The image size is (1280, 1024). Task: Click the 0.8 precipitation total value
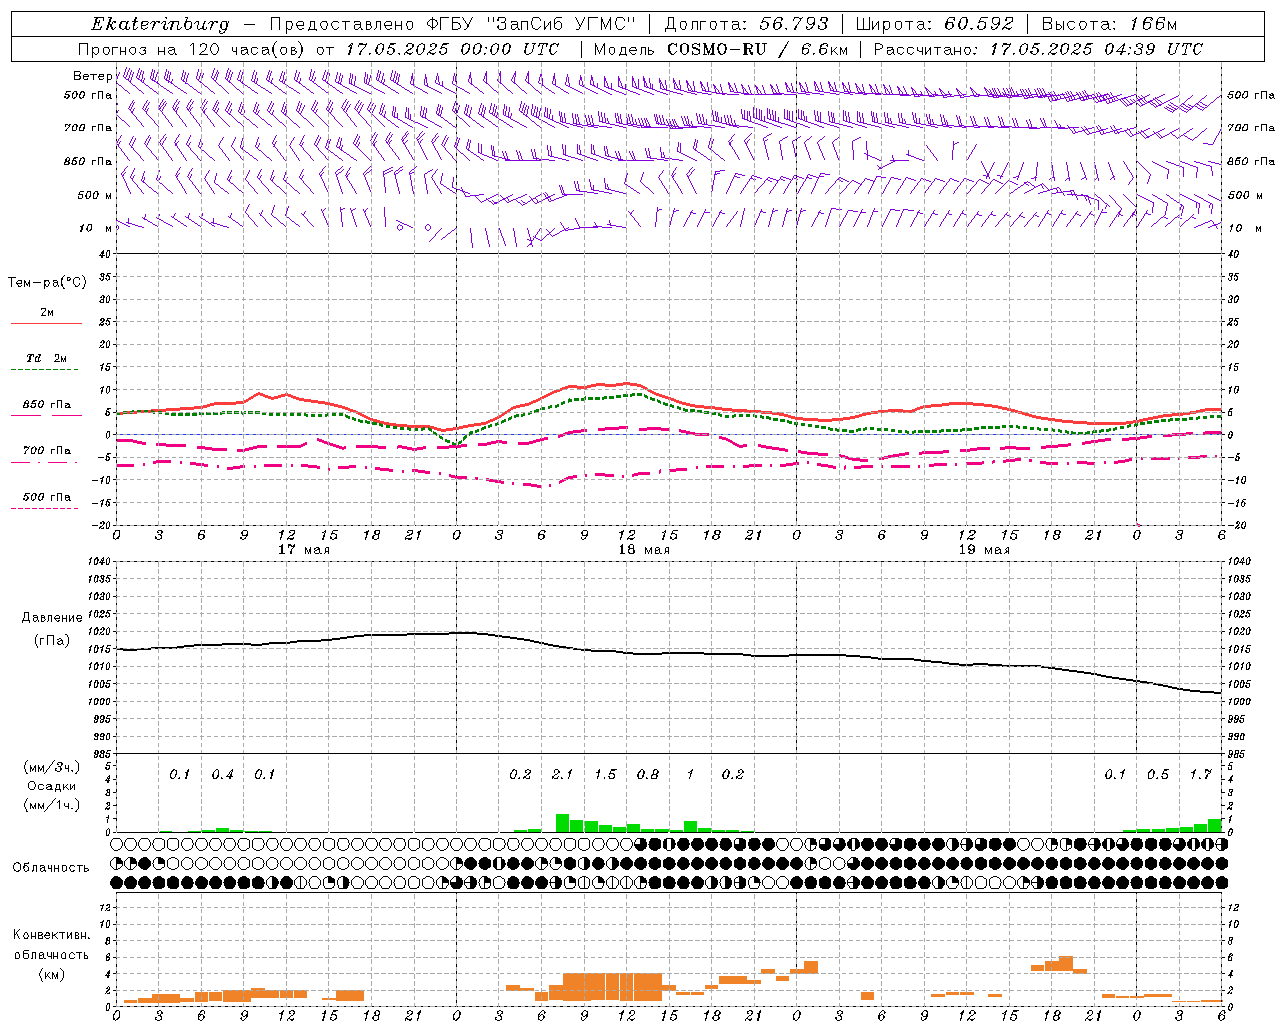648,774
